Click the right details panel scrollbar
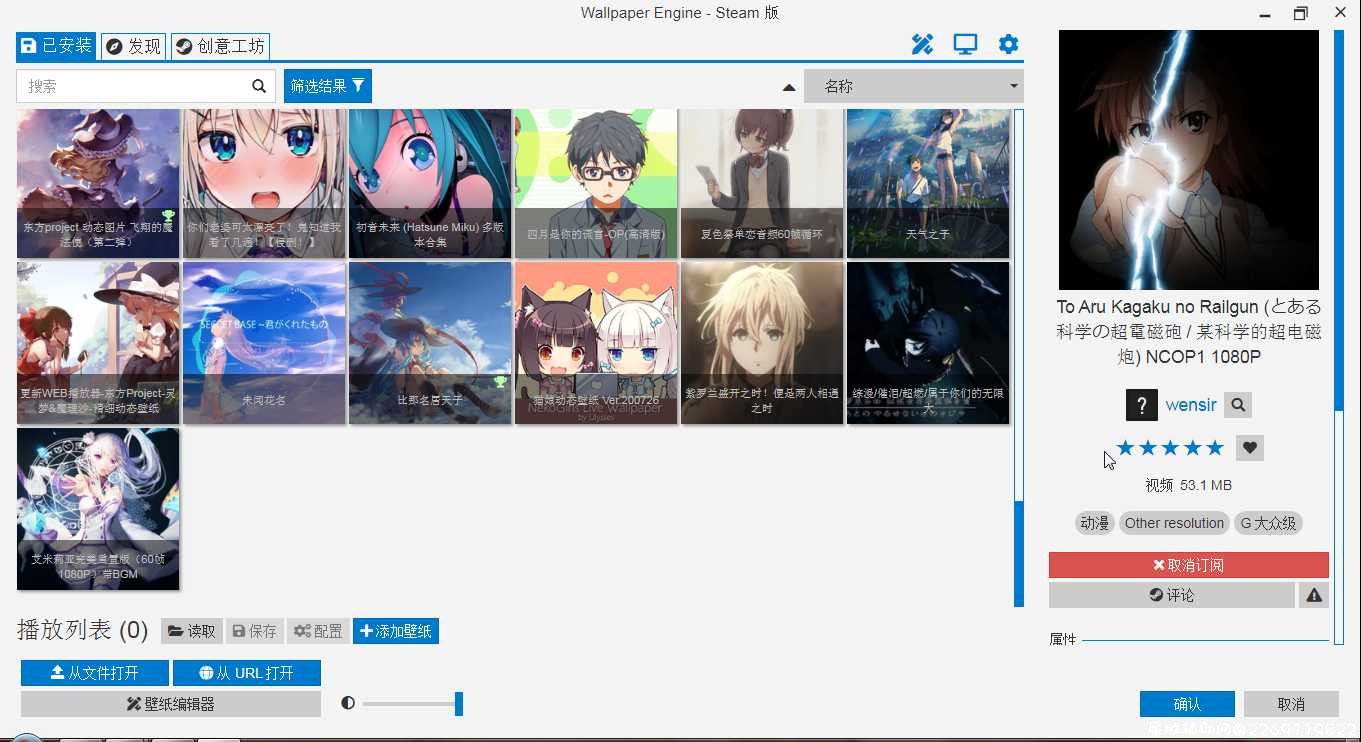Viewport: 1361px width, 742px height. pyautogui.click(x=1339, y=335)
